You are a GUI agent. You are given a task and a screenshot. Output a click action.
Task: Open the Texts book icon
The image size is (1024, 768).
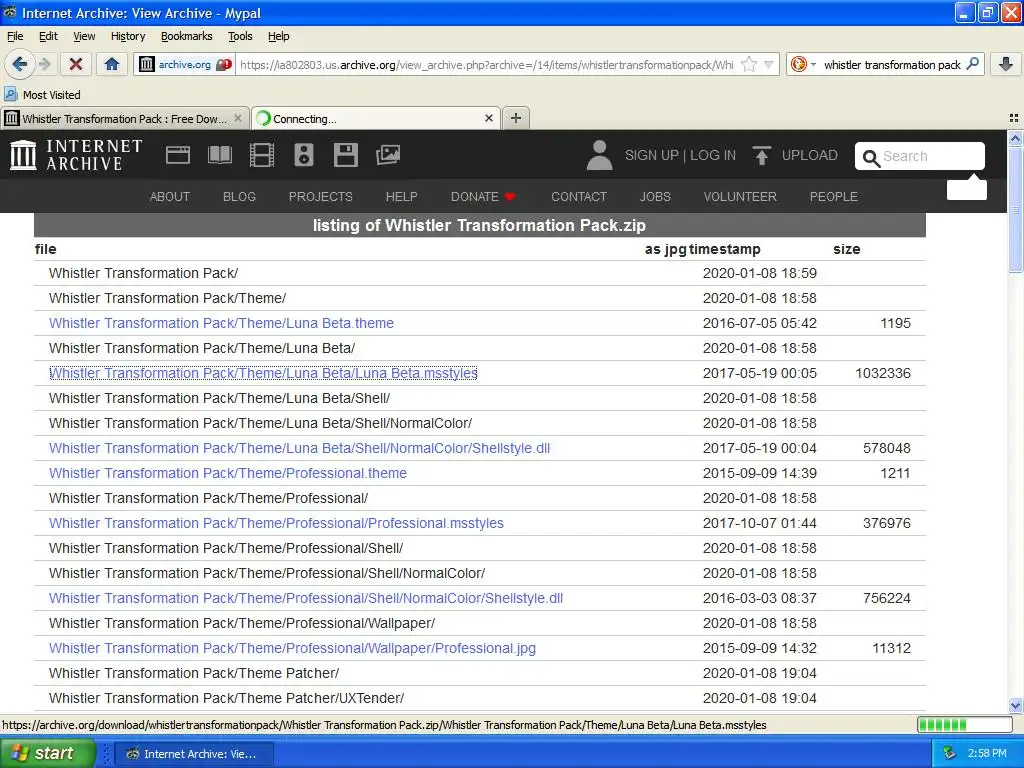(219, 155)
